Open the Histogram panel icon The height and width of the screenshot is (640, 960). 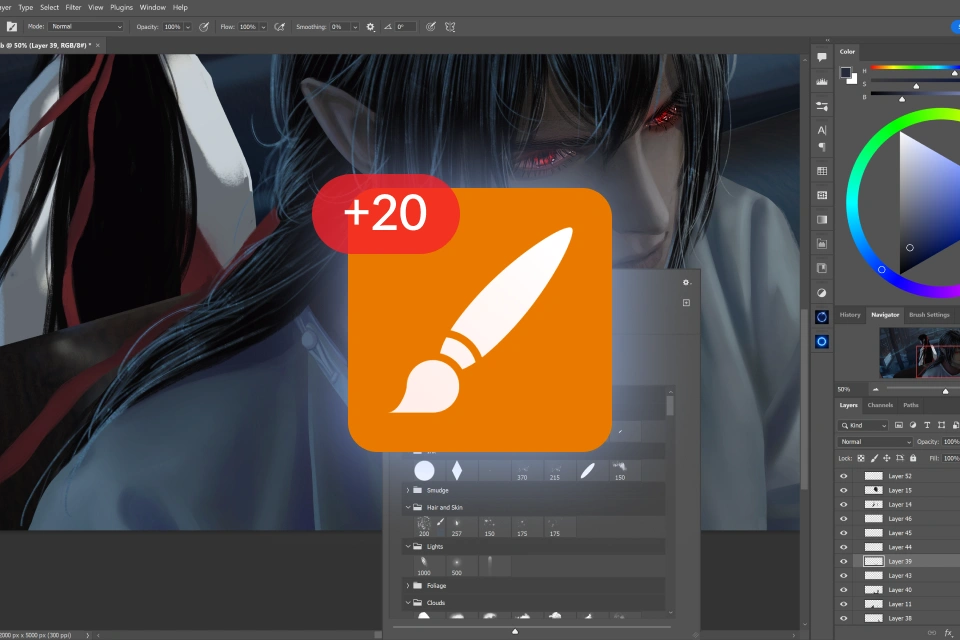pos(822,81)
